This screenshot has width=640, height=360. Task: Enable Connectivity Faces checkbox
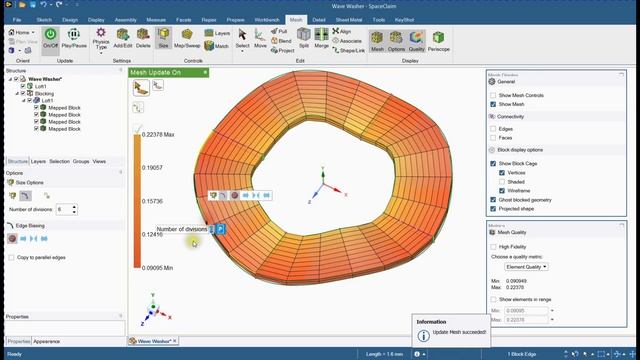493,138
